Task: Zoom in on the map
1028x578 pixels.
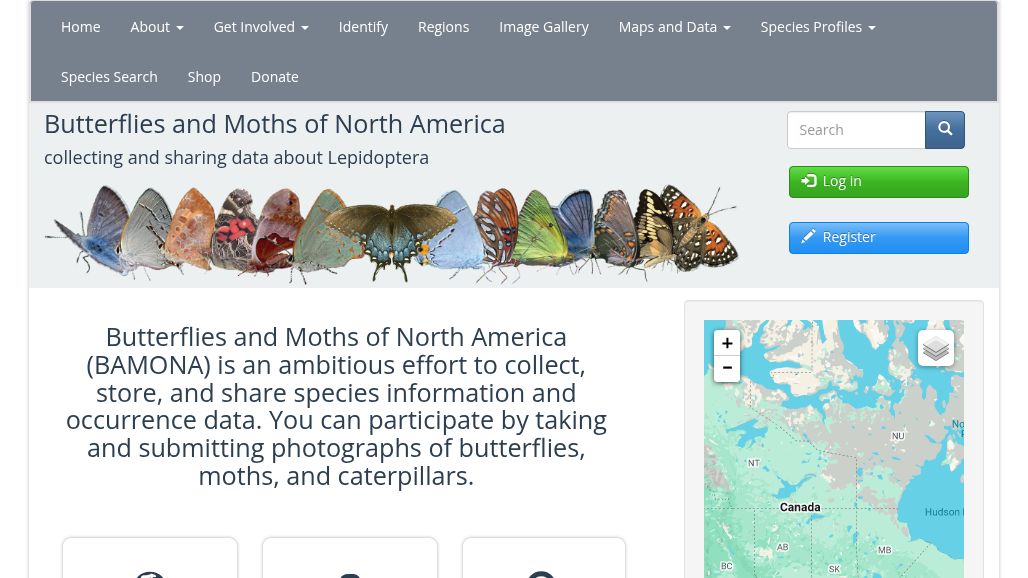Action: (x=727, y=343)
